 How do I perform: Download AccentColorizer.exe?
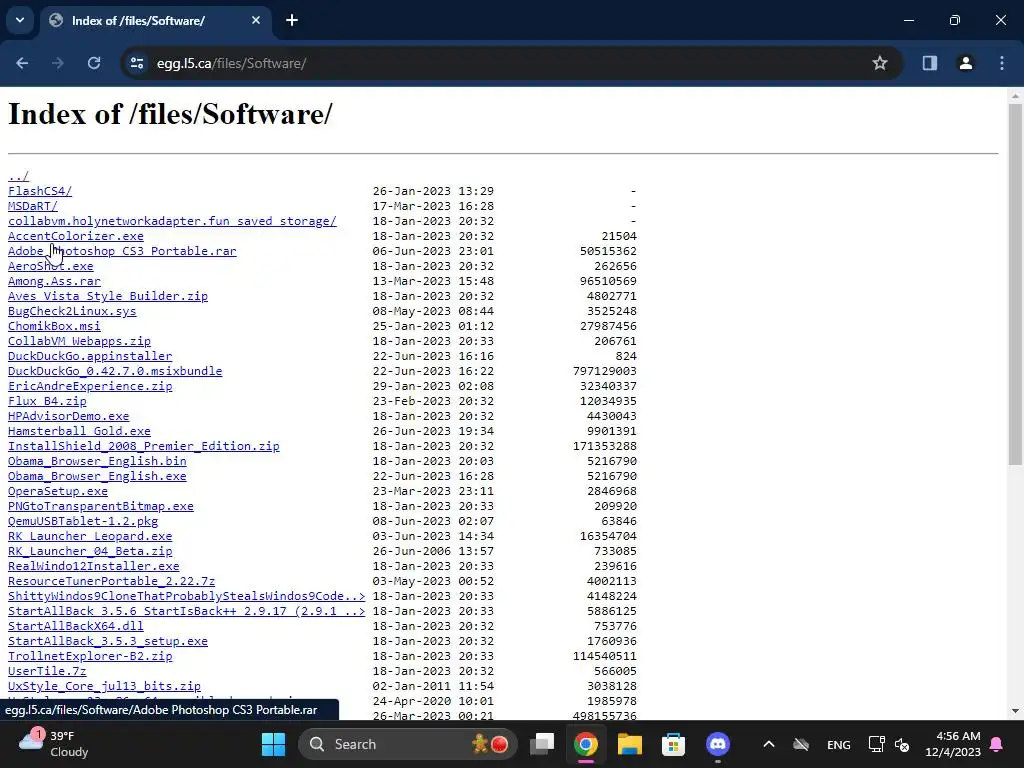click(x=76, y=236)
